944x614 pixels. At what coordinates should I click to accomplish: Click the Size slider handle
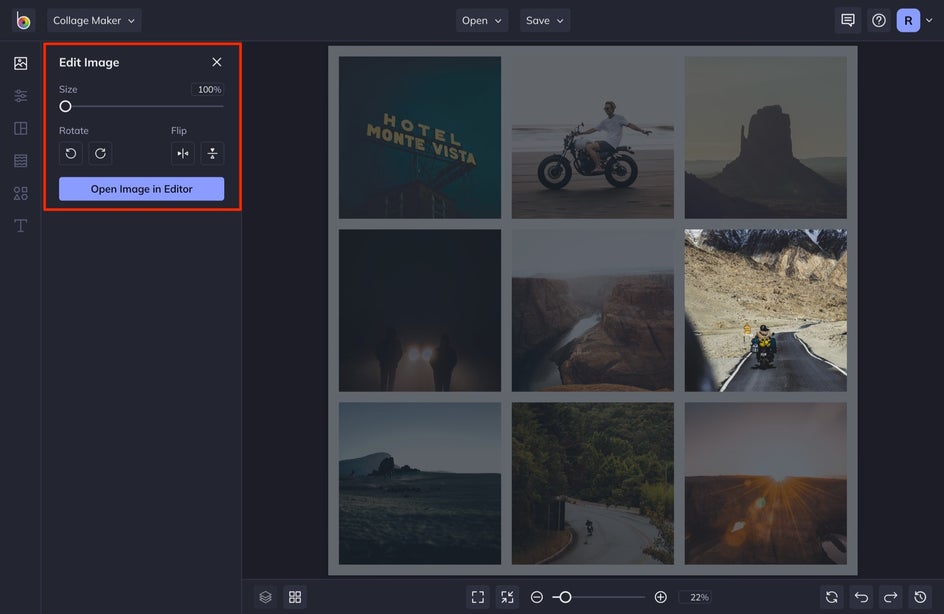coord(65,106)
